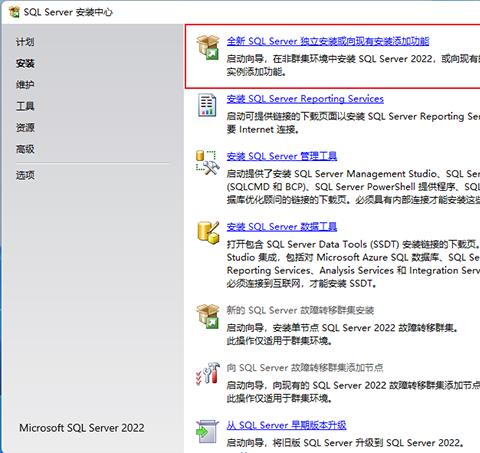Click the Microsoft SQL Server 2022 label
The width and height of the screenshot is (480, 453).
point(82,428)
